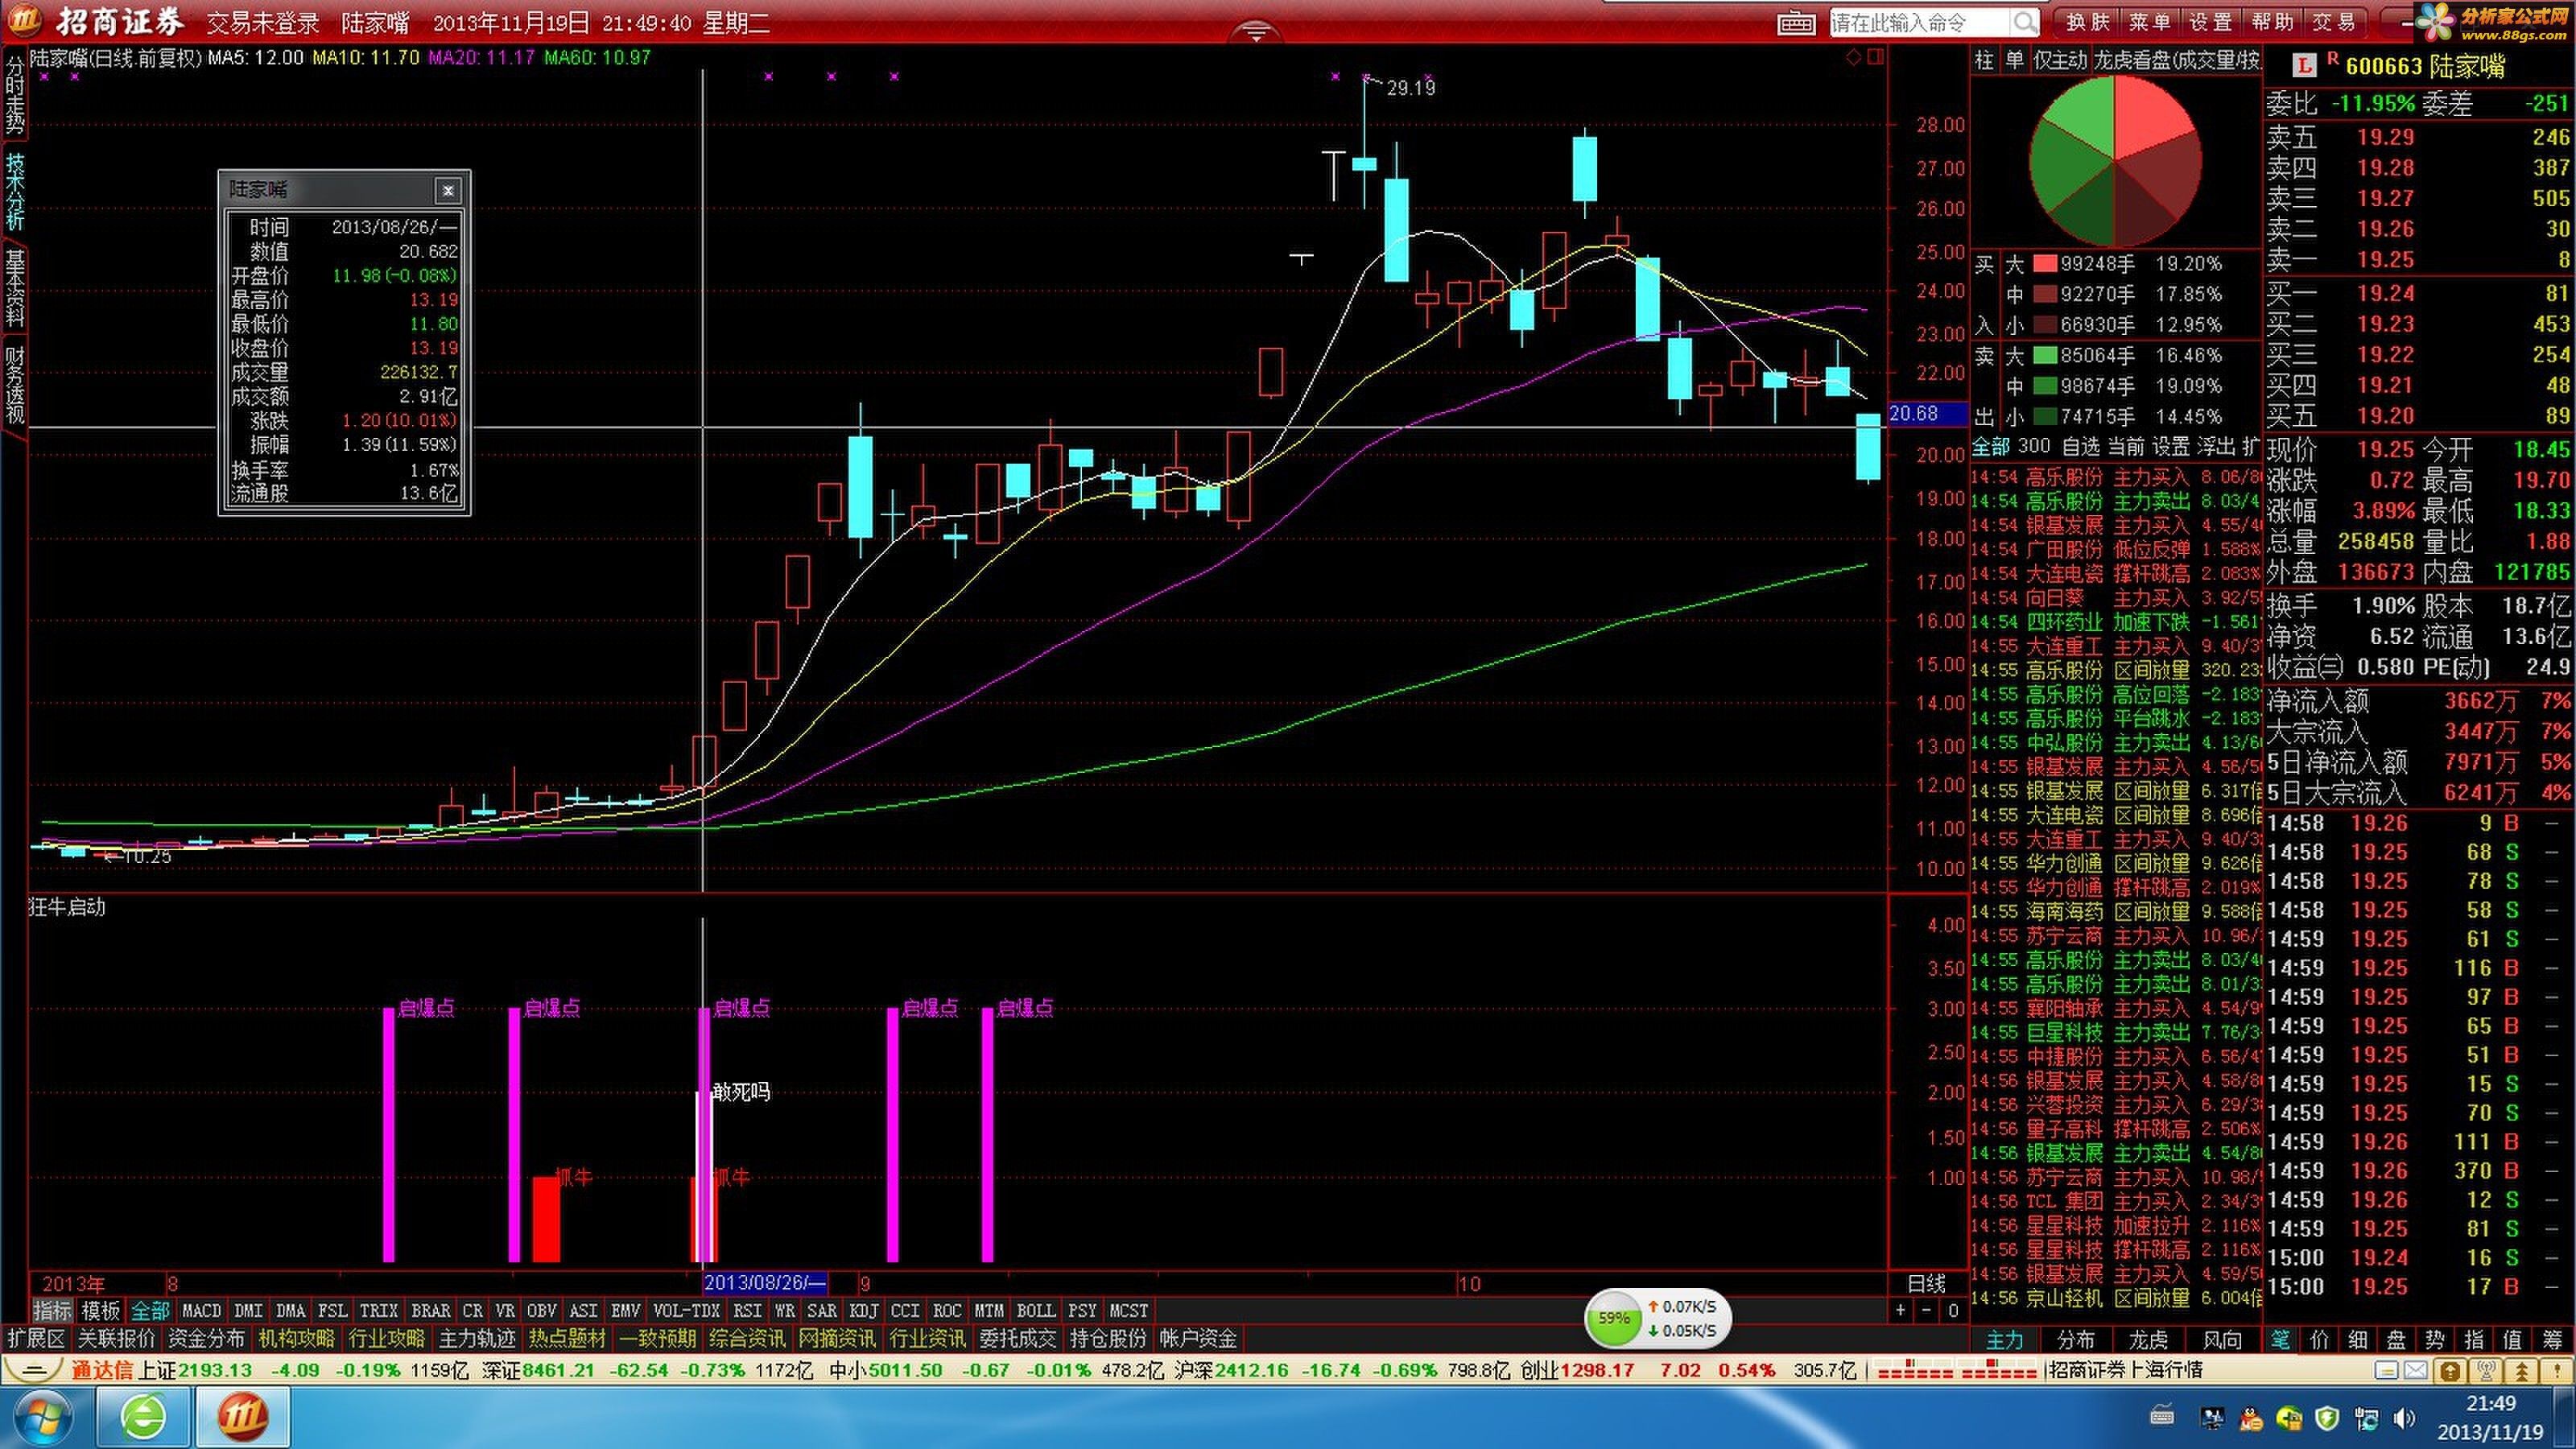
Task: Click the plus zoom button below chart
Action: click(x=1900, y=1311)
